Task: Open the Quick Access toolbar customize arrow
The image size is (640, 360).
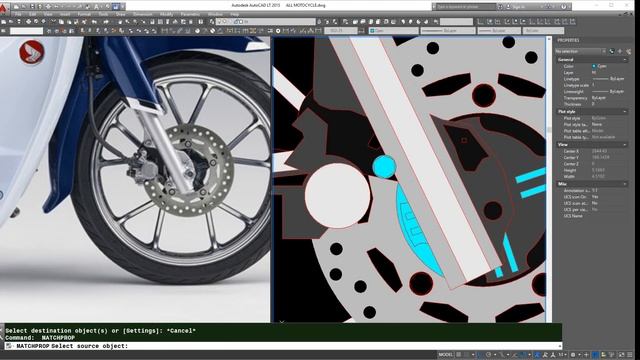Action: pyautogui.click(x=123, y=7)
